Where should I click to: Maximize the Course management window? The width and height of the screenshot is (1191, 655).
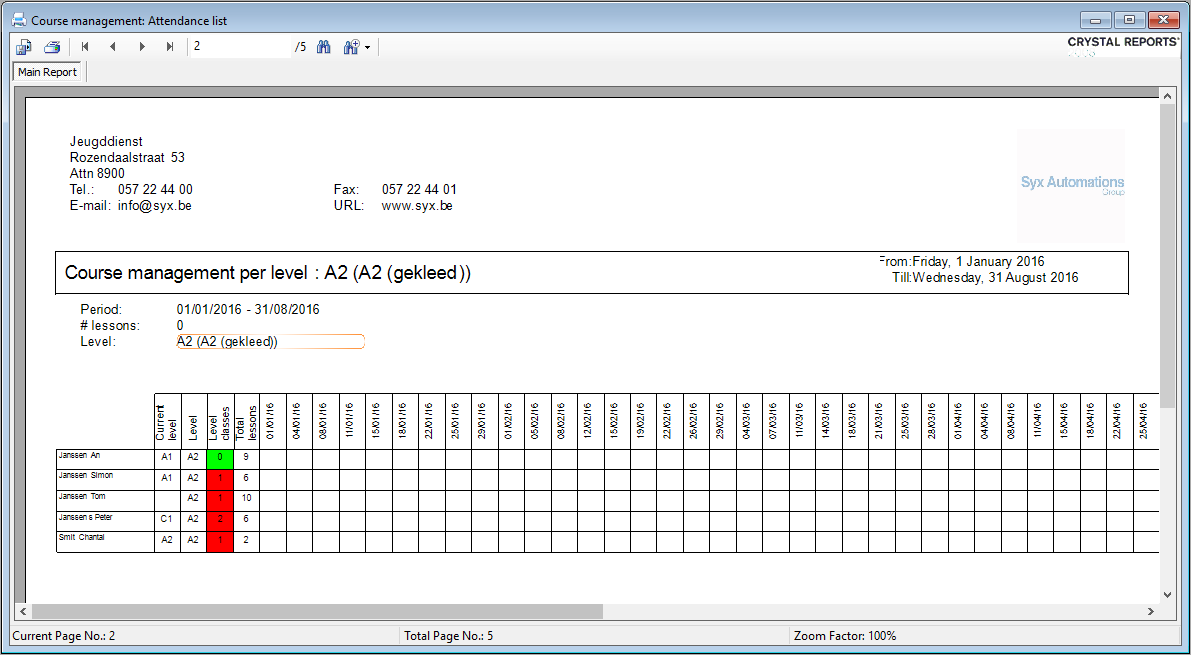[1130, 20]
